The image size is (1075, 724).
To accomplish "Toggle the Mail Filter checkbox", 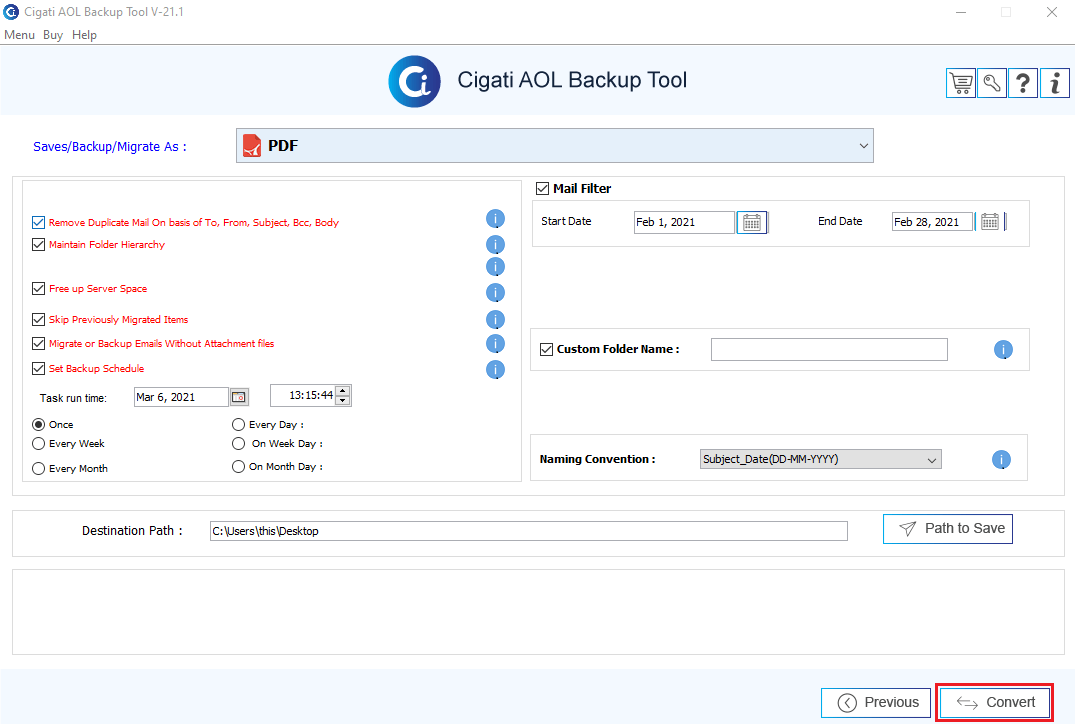I will click(x=542, y=189).
